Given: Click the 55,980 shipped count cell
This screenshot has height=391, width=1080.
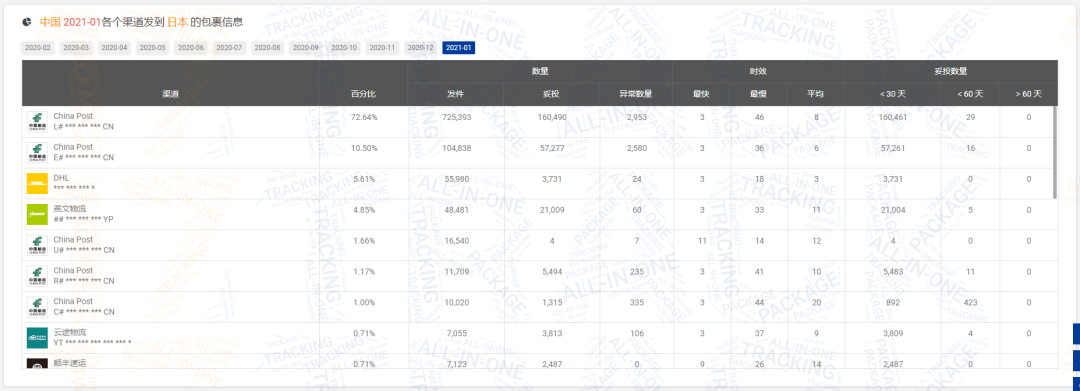Looking at the screenshot, I should tap(455, 179).
